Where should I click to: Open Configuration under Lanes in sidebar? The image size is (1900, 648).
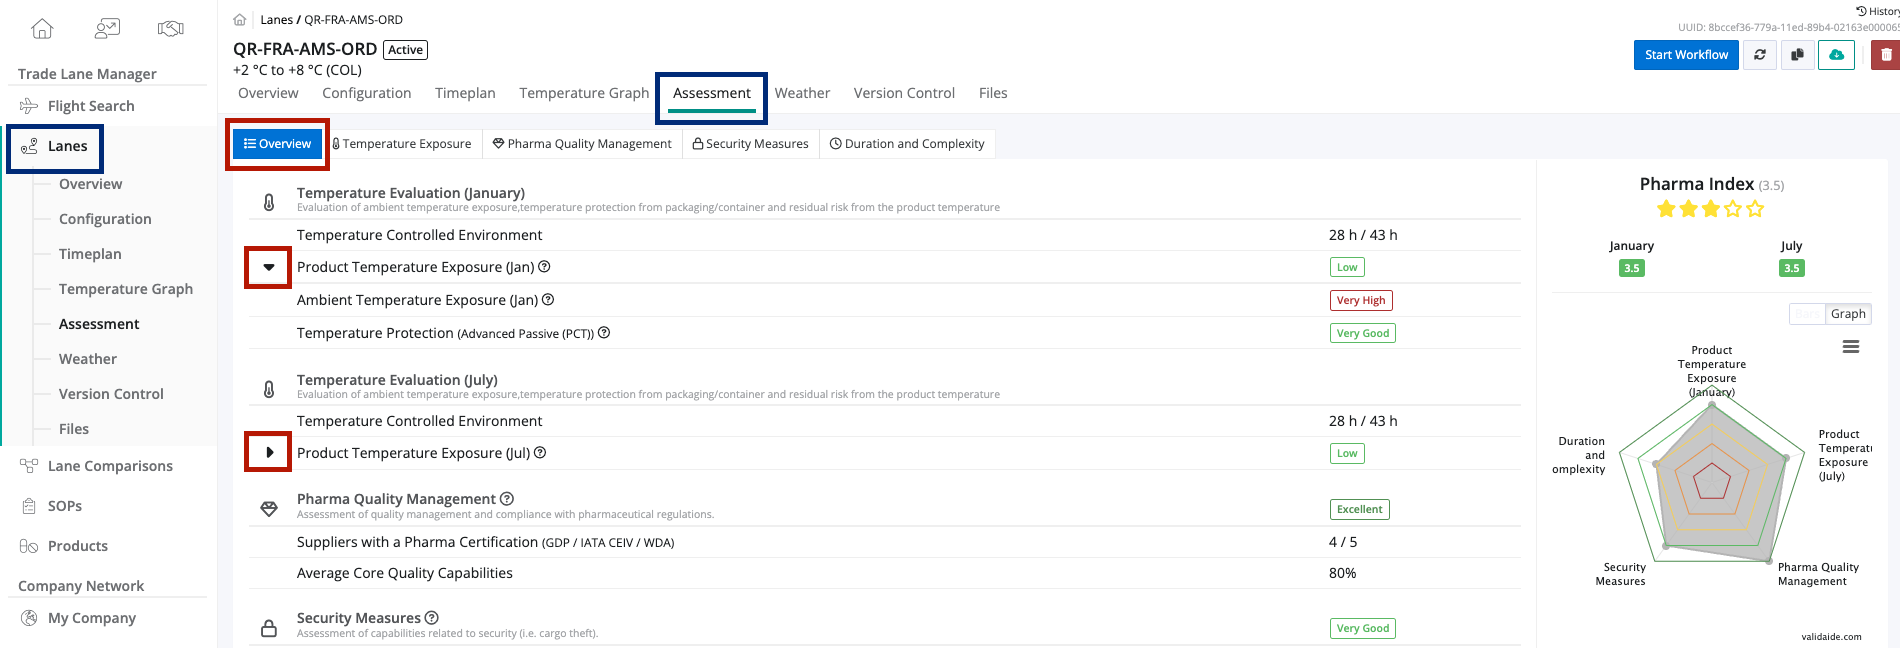pyautogui.click(x=105, y=219)
